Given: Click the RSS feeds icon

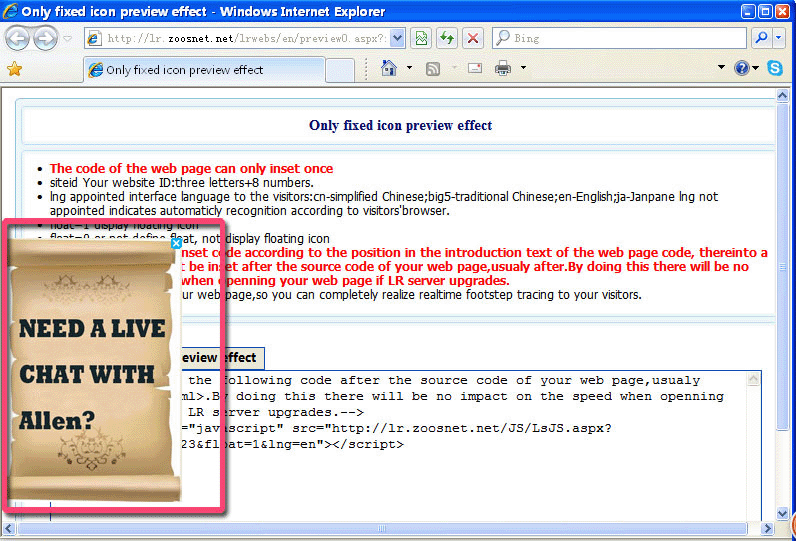Looking at the screenshot, I should coord(433,69).
